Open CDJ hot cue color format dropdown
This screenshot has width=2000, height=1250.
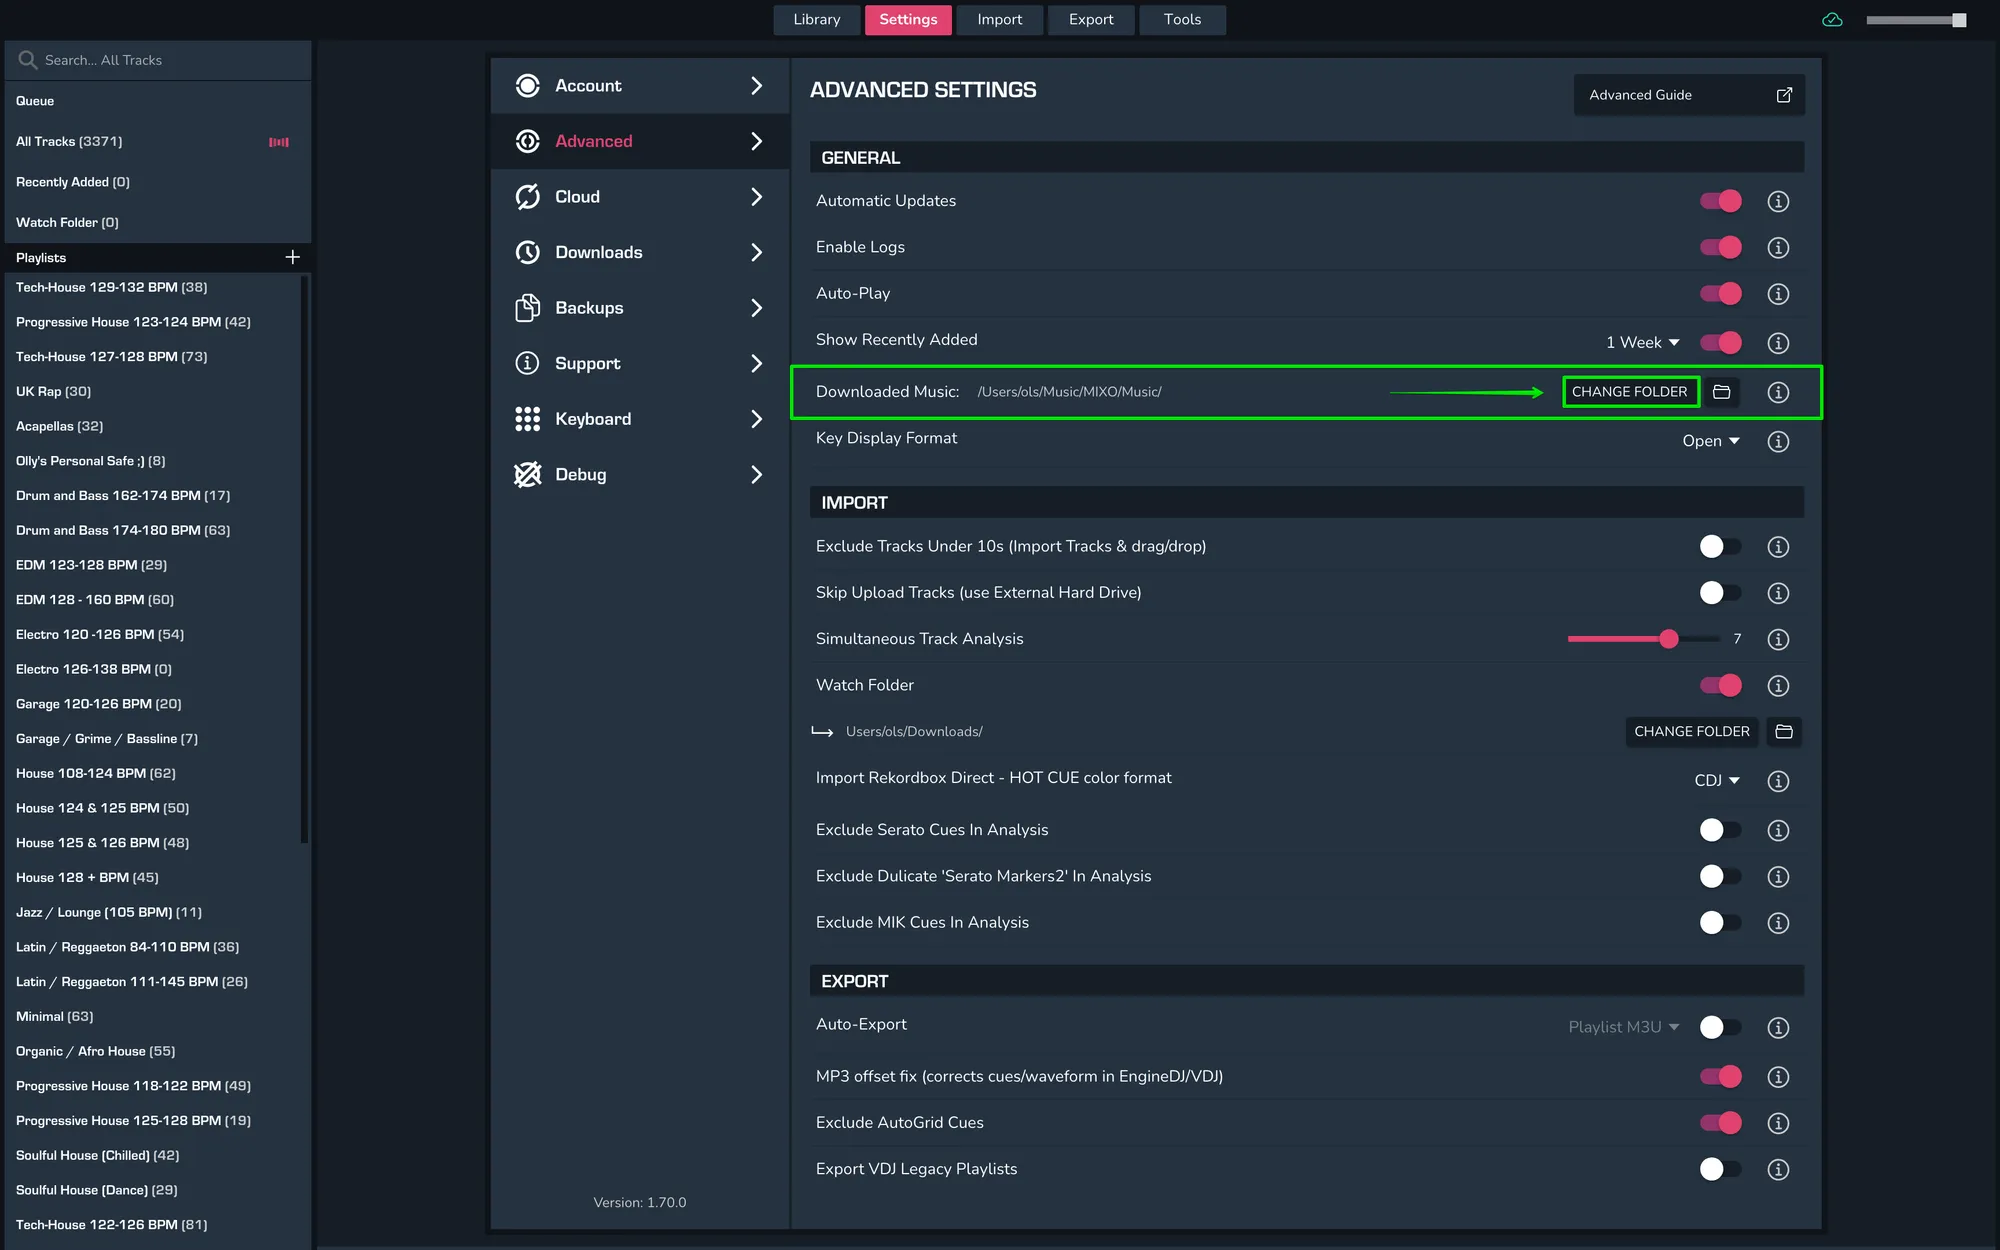coord(1716,781)
